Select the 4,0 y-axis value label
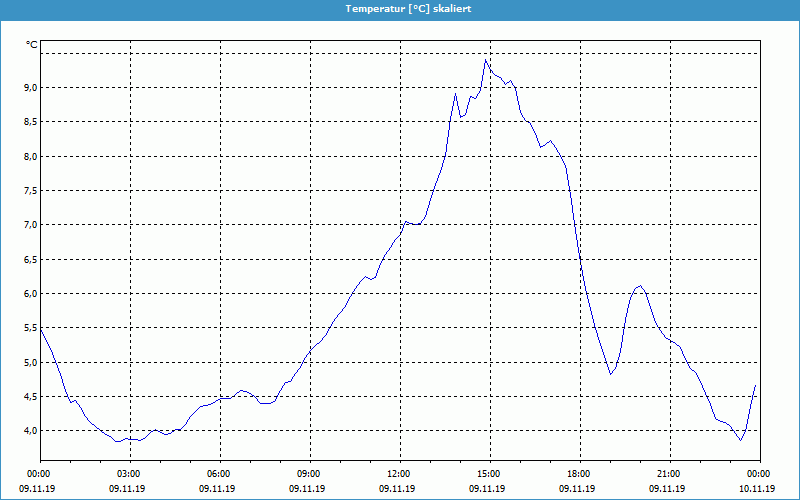Image resolution: width=800 pixels, height=500 pixels. click(30, 431)
